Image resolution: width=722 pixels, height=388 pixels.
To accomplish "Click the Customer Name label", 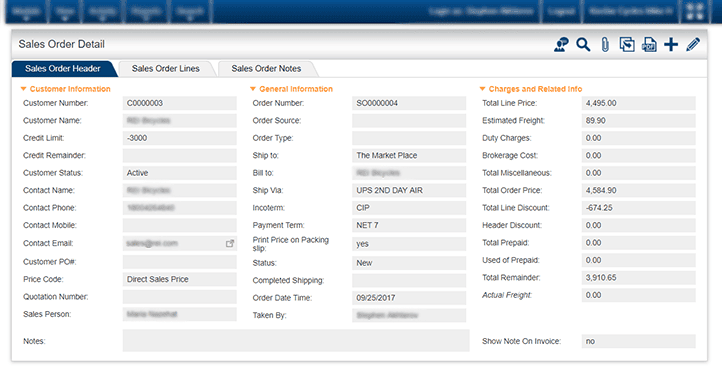I will pos(52,121).
